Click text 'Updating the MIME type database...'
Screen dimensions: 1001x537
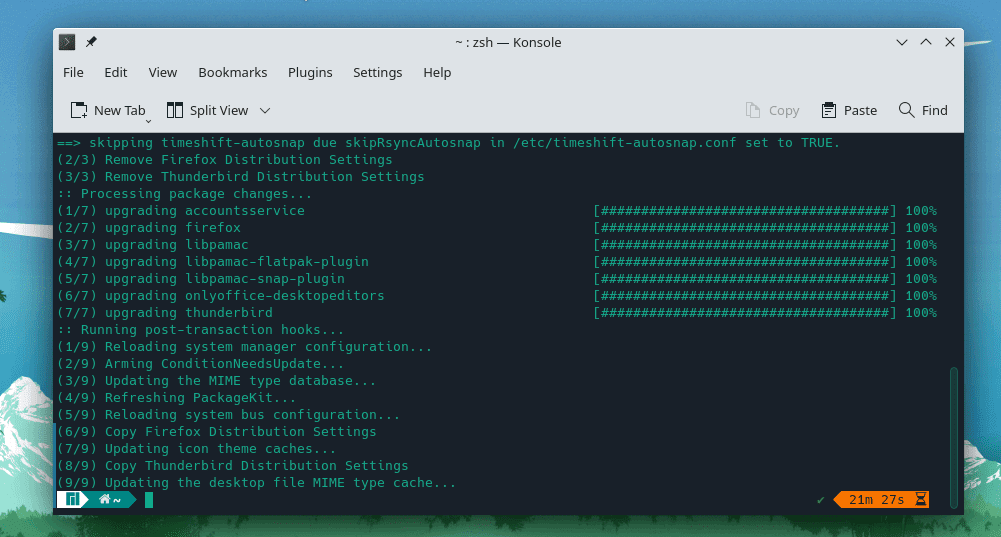point(240,381)
